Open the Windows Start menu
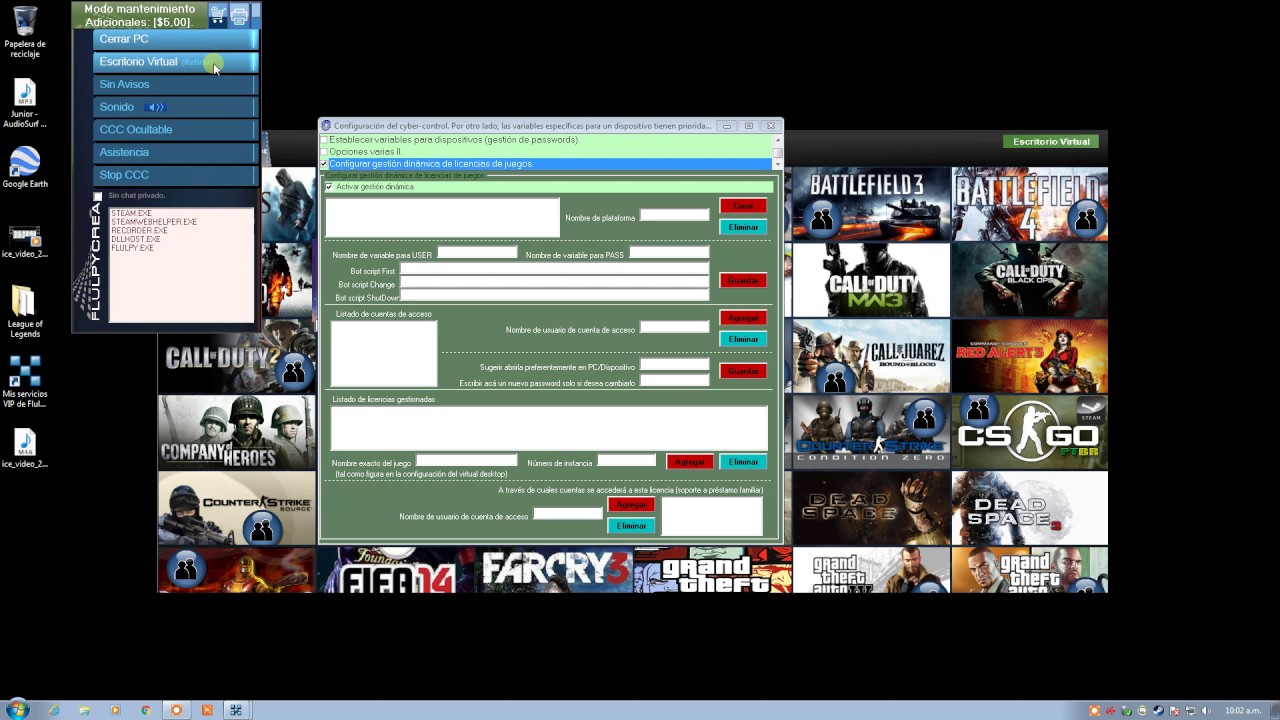This screenshot has height=720, width=1280. click(x=17, y=710)
